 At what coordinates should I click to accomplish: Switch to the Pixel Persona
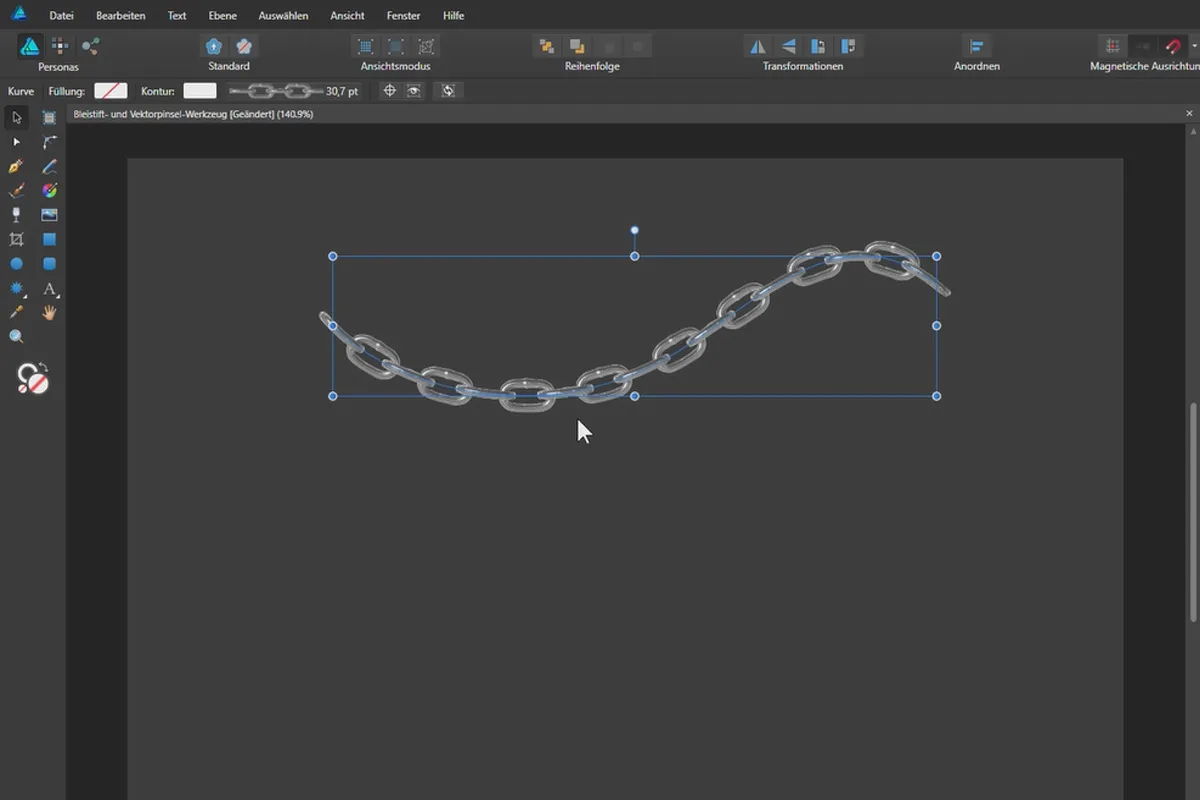60,46
